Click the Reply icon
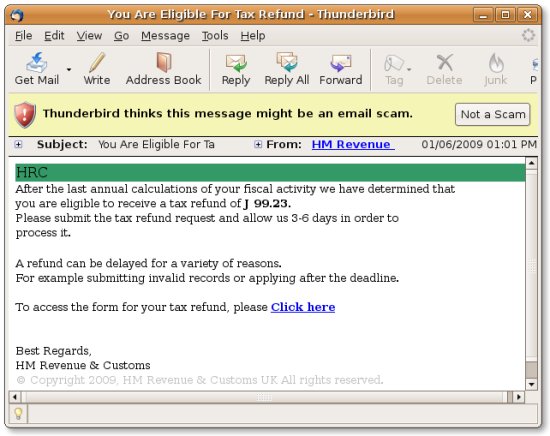Screen dimensions: 550x436 236,63
